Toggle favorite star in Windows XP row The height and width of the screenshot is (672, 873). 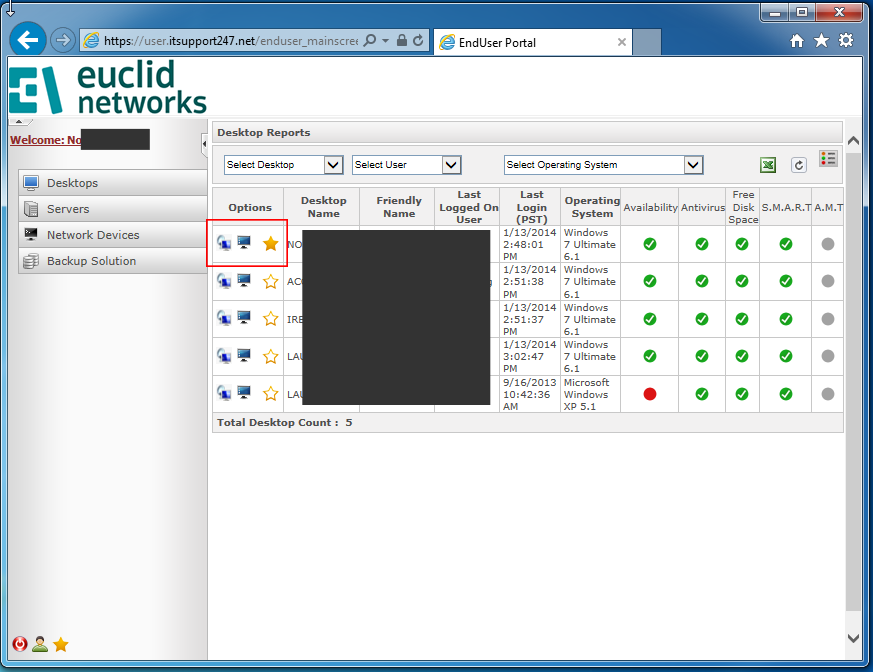pyautogui.click(x=271, y=394)
